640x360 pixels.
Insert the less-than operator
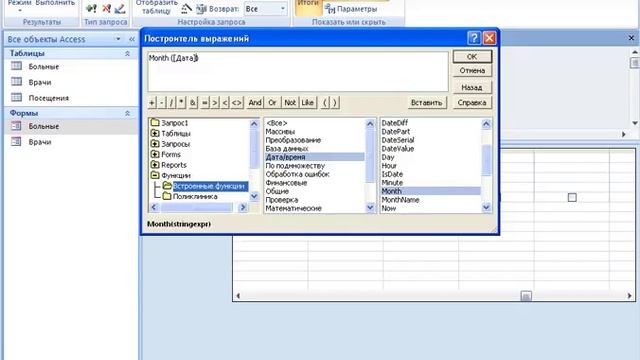tap(225, 103)
